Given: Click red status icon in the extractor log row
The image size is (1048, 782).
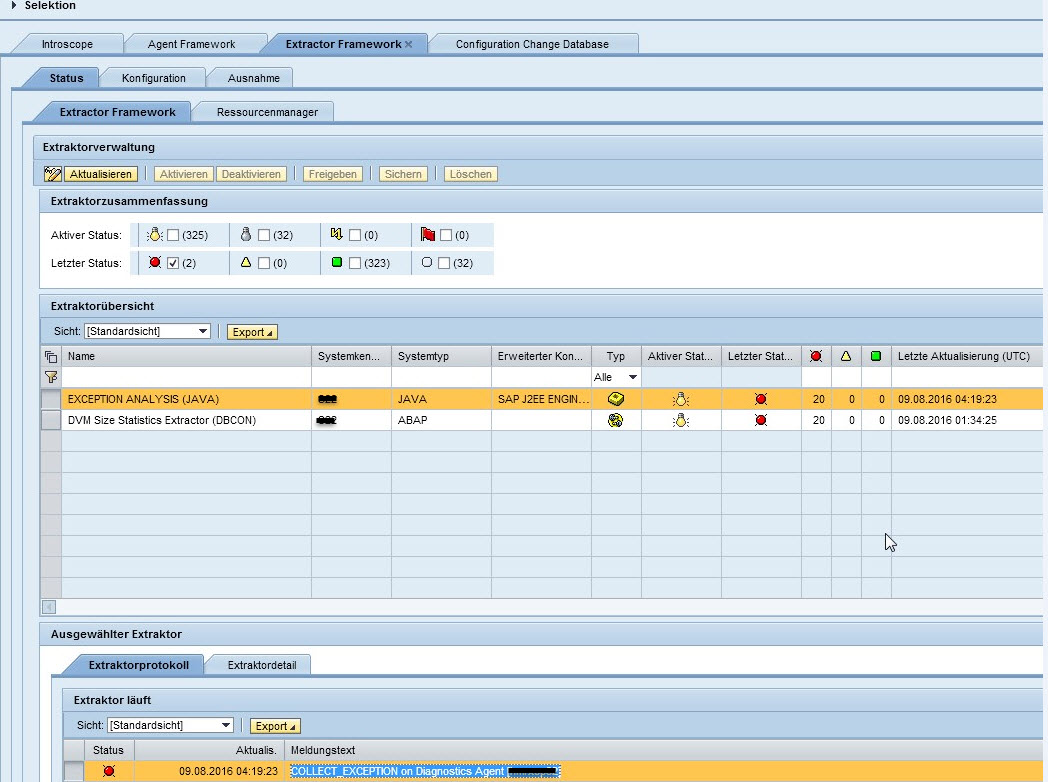Looking at the screenshot, I should coord(109,771).
